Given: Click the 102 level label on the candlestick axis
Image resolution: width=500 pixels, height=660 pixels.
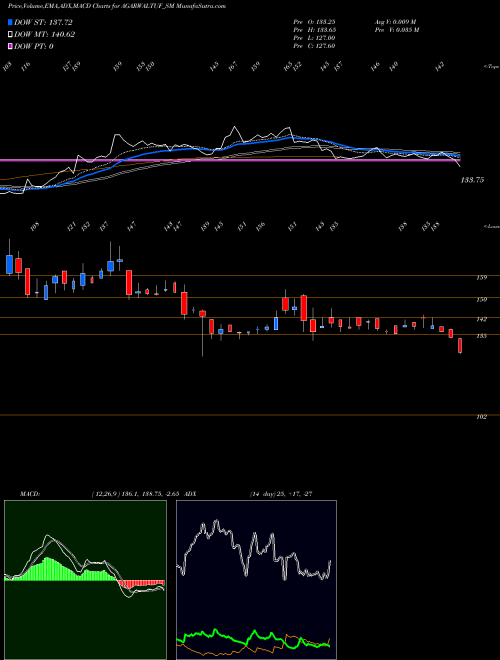Looking at the screenshot, I should [481, 416].
